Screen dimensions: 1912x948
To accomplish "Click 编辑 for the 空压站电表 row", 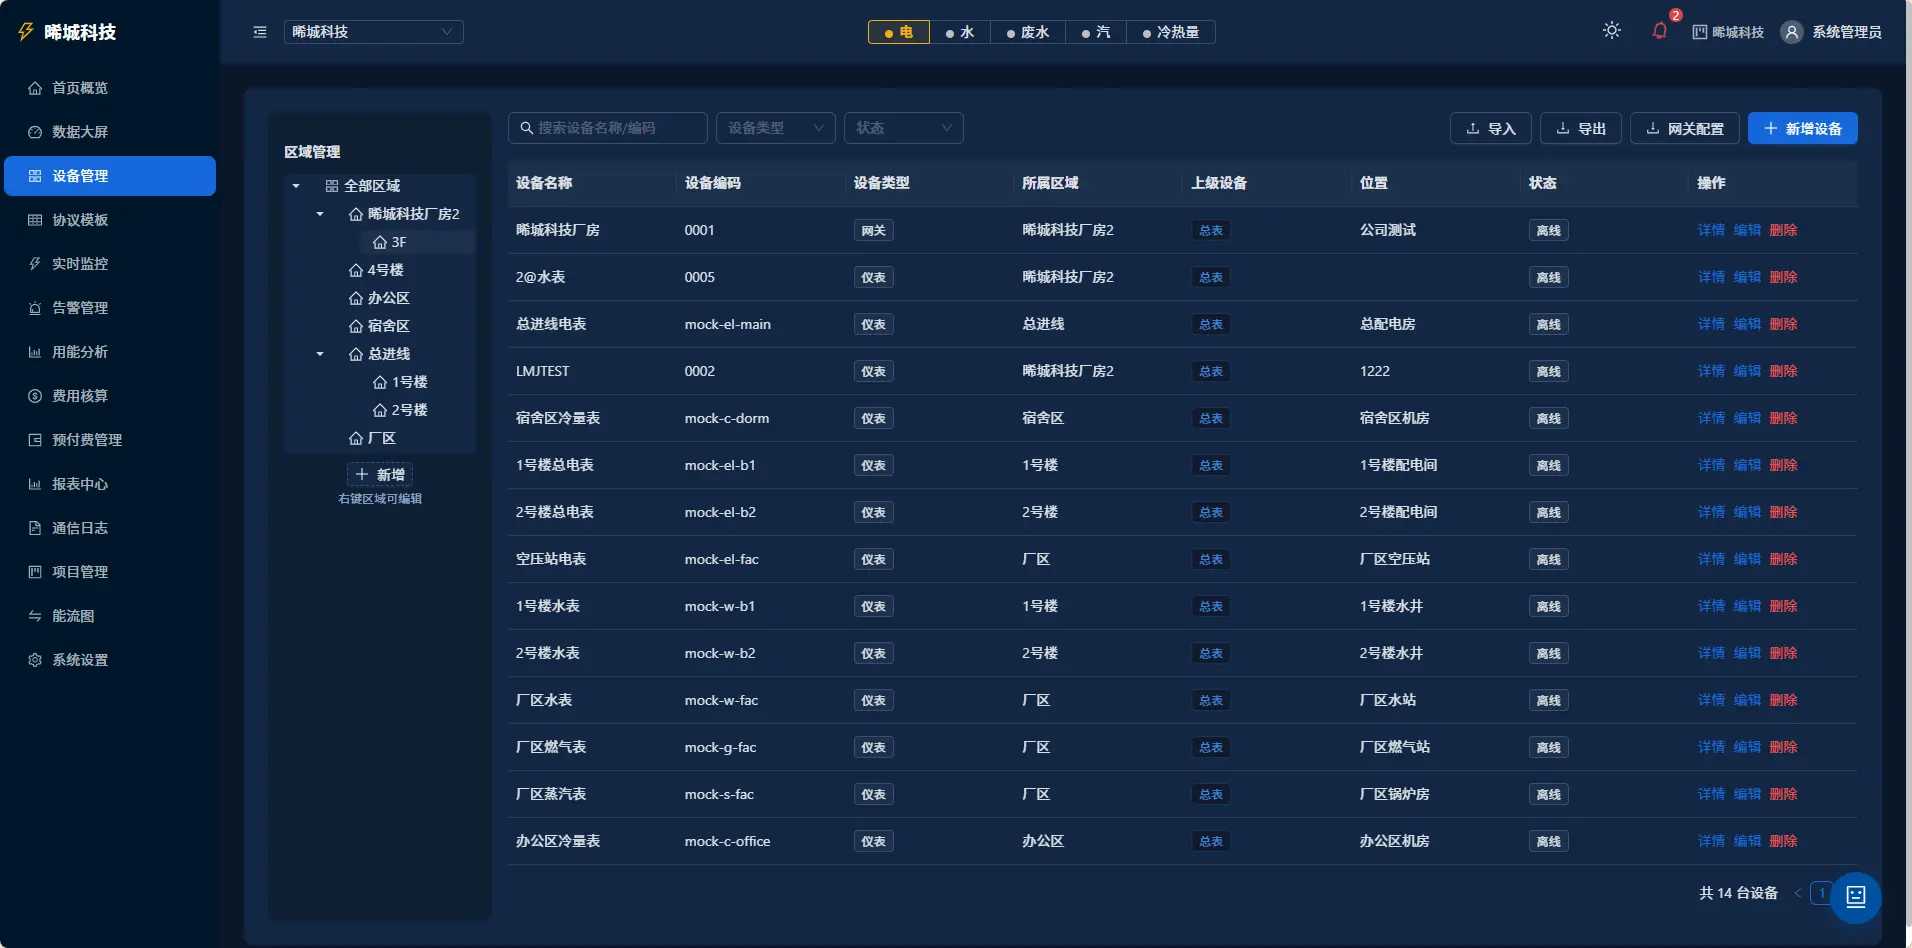I will [1747, 559].
